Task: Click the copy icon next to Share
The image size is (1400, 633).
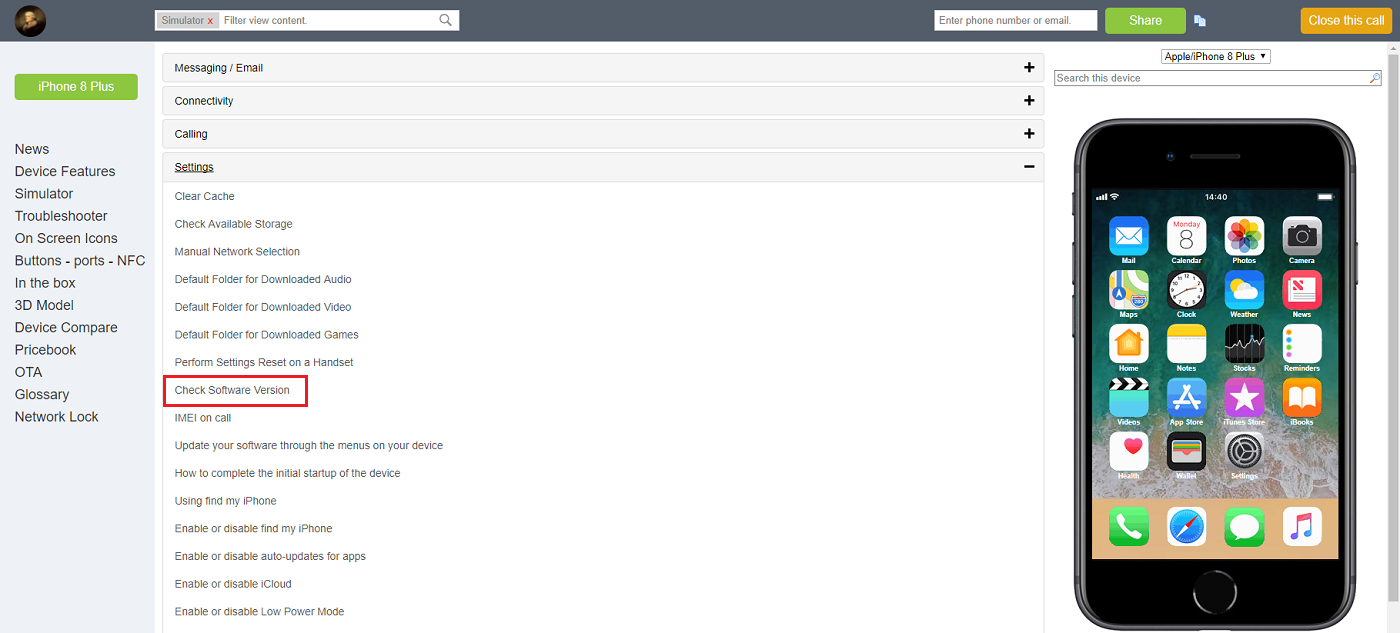Action: [1200, 20]
